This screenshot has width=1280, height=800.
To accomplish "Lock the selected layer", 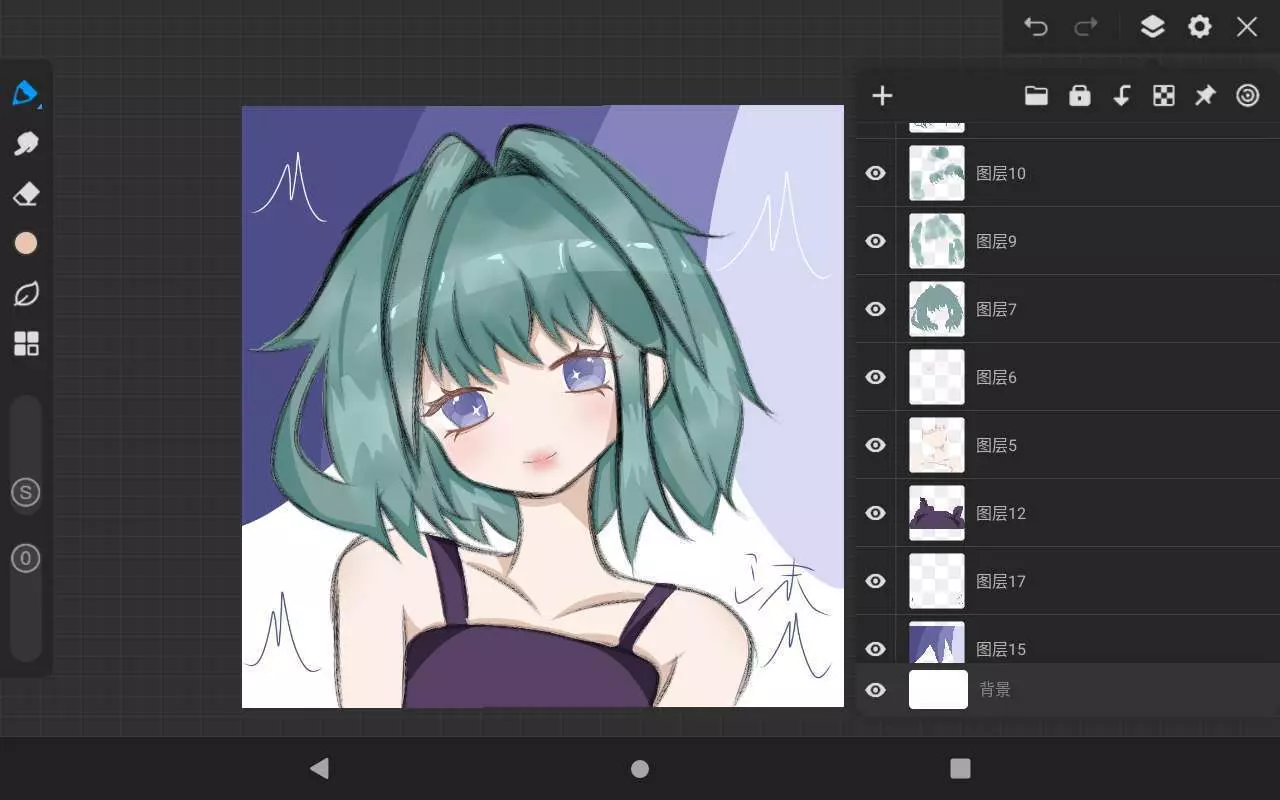I will coord(1079,96).
